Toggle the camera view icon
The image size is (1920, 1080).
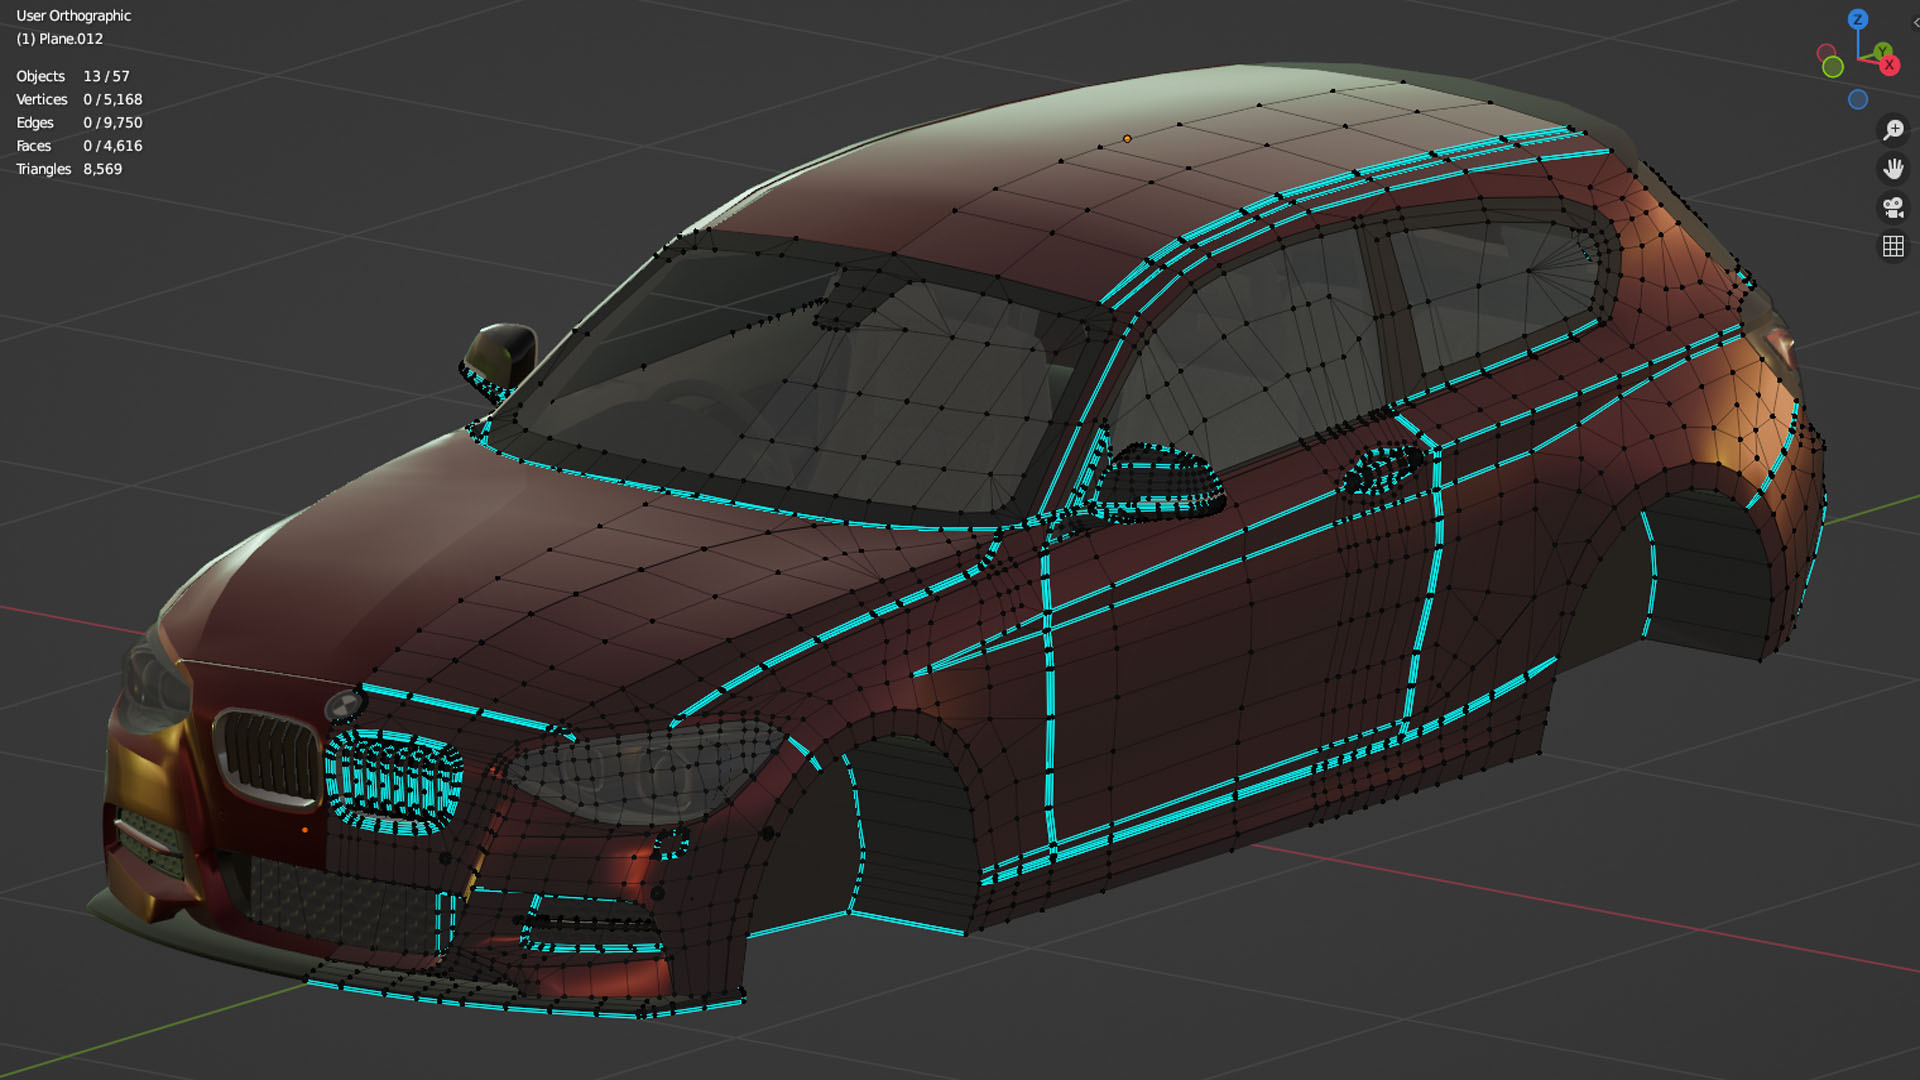point(1893,208)
